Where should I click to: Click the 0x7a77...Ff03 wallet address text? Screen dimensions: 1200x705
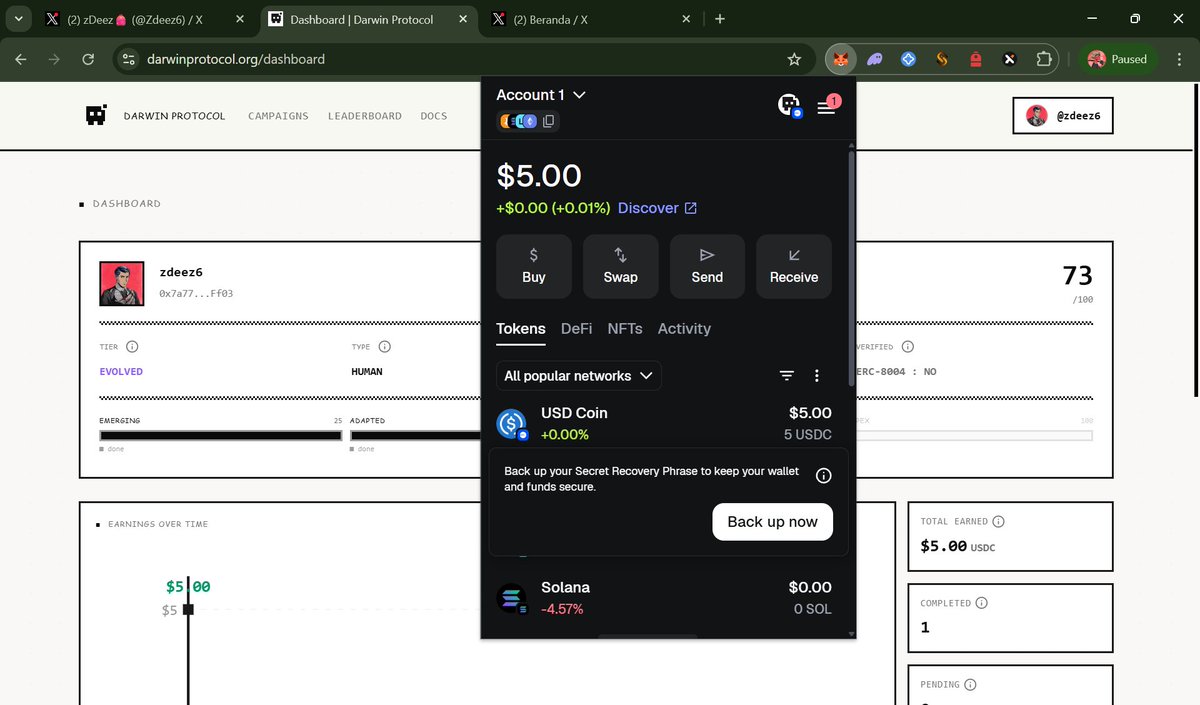click(x=196, y=294)
